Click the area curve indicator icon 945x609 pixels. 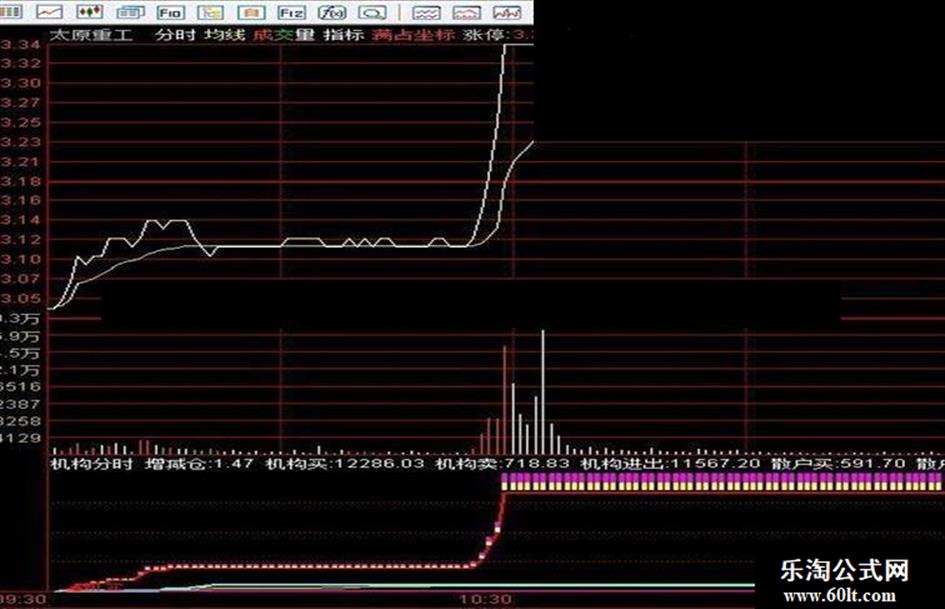point(466,11)
